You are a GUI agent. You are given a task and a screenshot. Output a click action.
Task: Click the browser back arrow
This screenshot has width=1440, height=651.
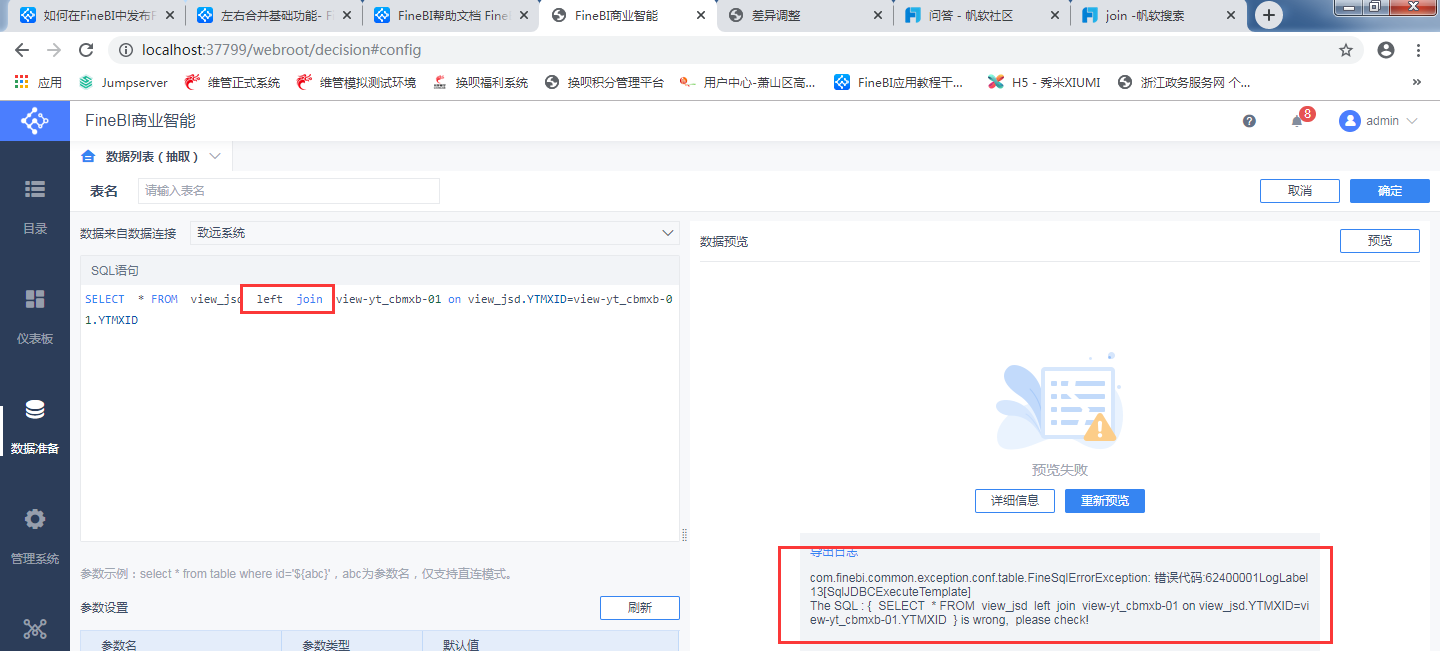tap(23, 50)
